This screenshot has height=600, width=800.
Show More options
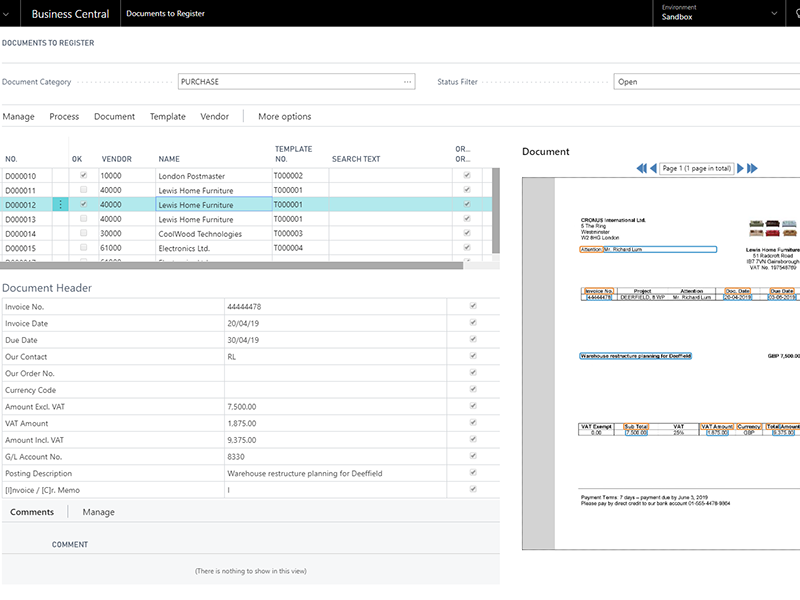point(285,116)
